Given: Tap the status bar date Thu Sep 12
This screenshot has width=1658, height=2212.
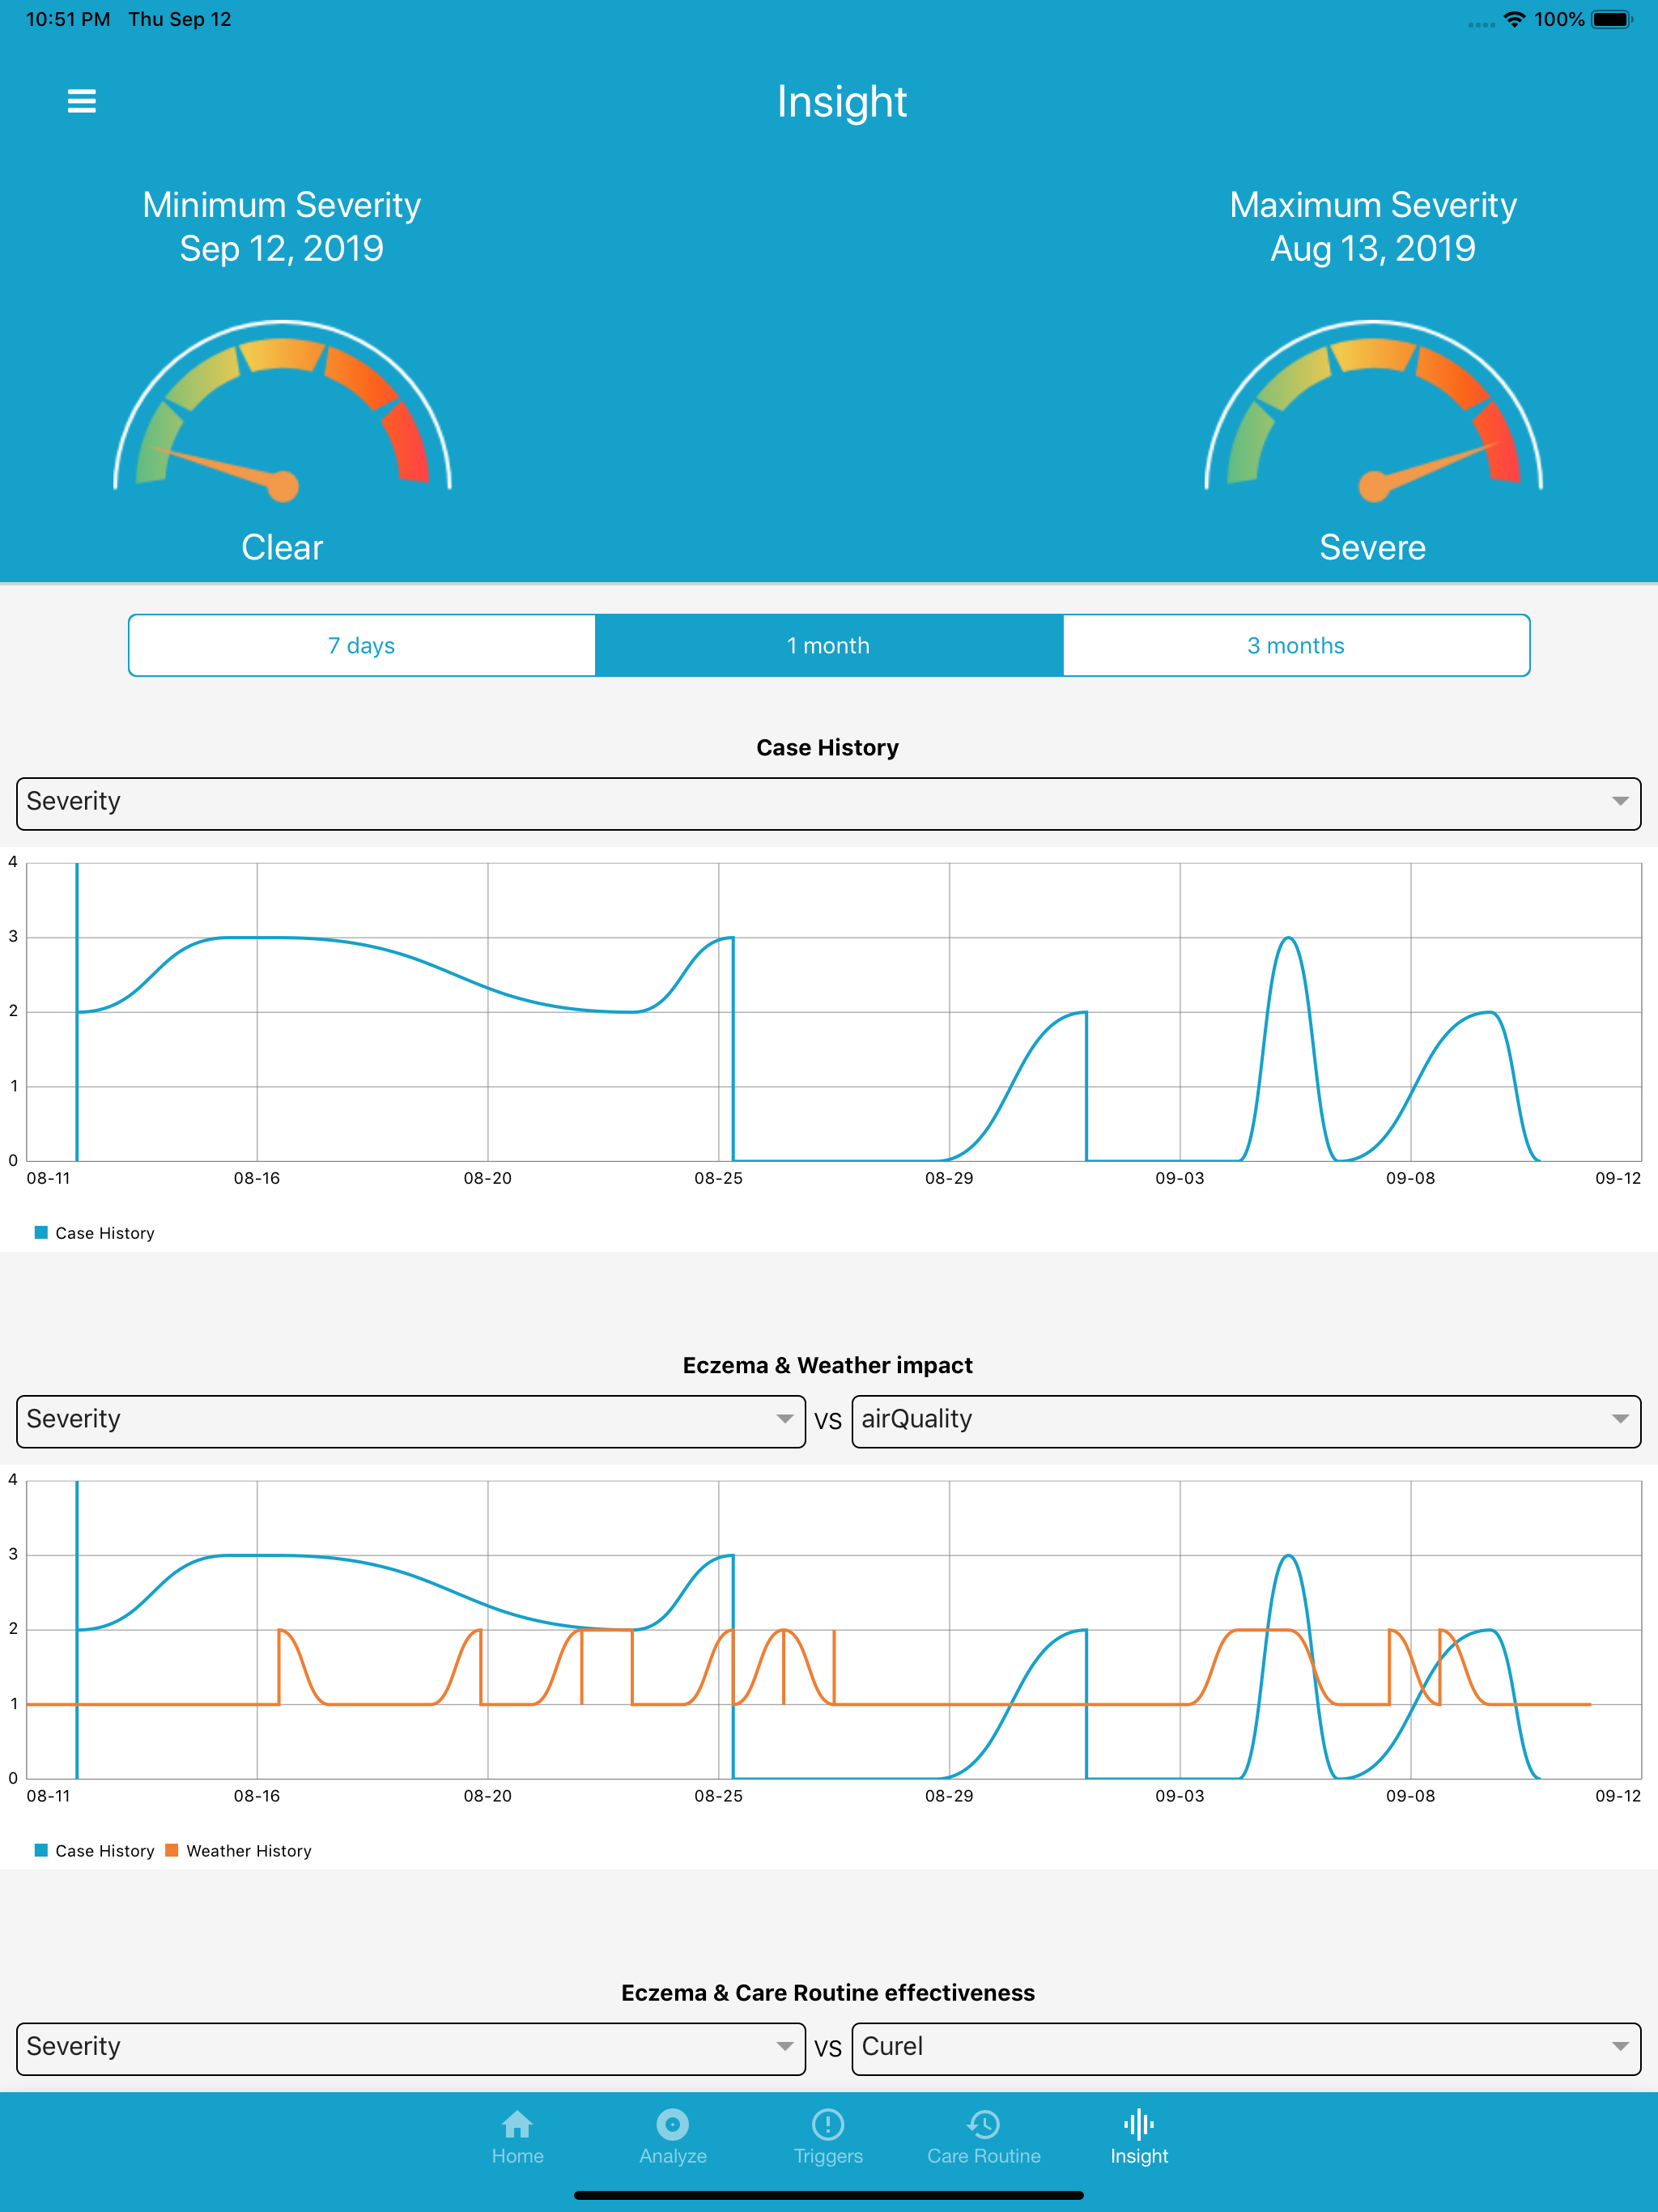Looking at the screenshot, I should tap(180, 19).
